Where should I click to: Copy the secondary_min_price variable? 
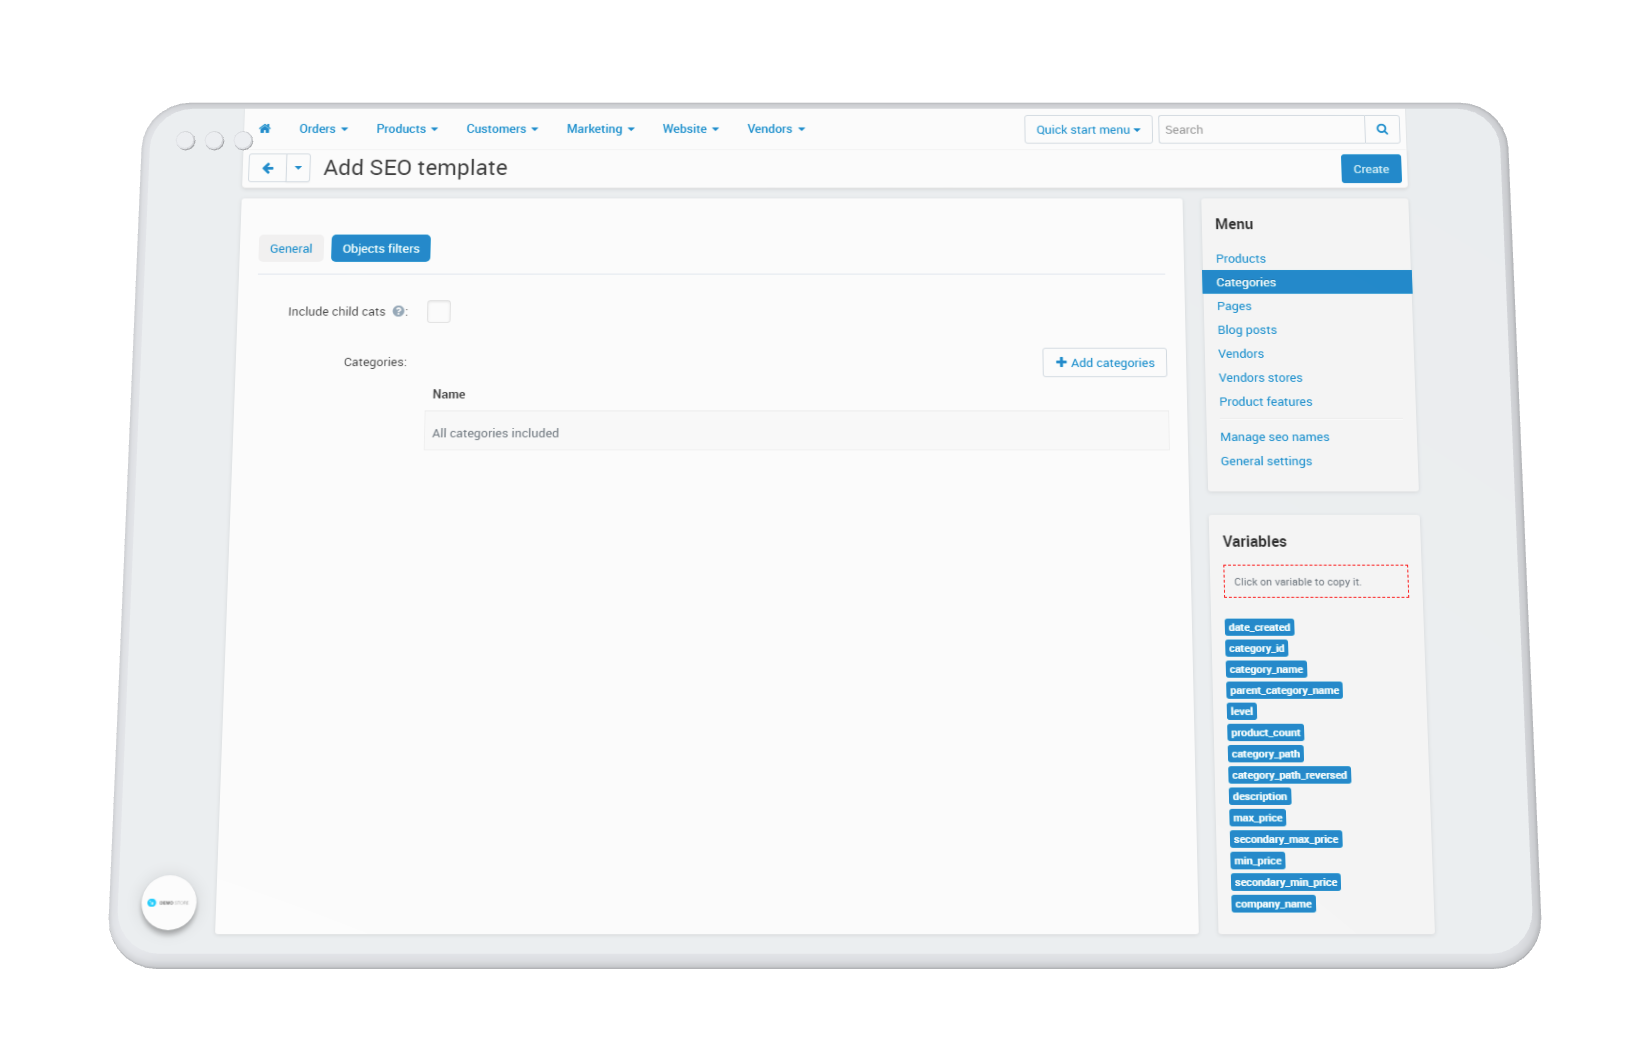(x=1286, y=883)
